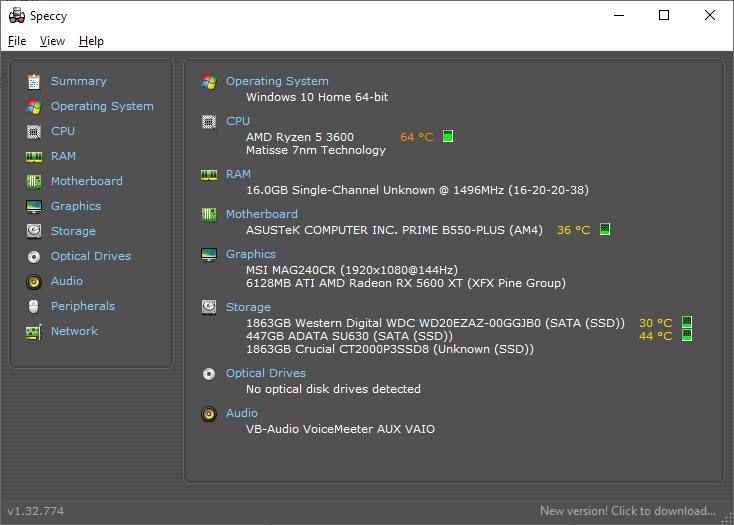Screen dimensions: 734x525
Task: Select Audio in the sidebar
Action: tap(66, 281)
